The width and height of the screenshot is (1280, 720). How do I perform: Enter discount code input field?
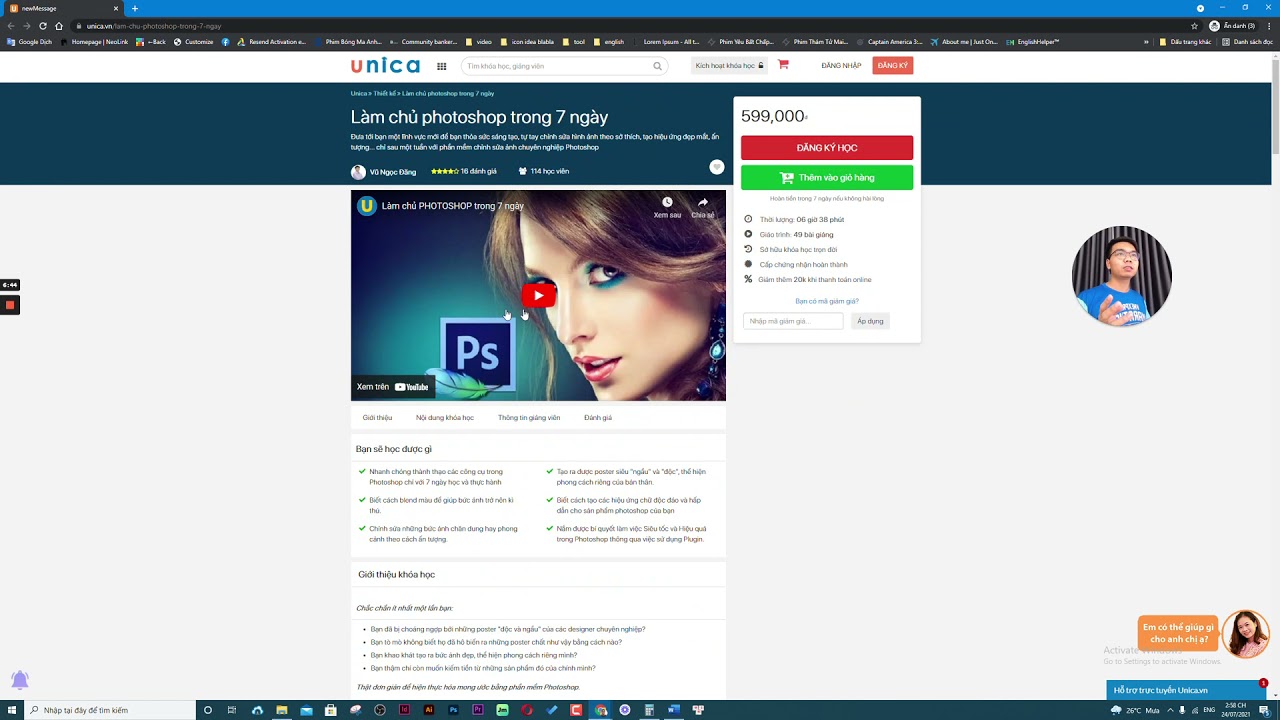pos(793,321)
